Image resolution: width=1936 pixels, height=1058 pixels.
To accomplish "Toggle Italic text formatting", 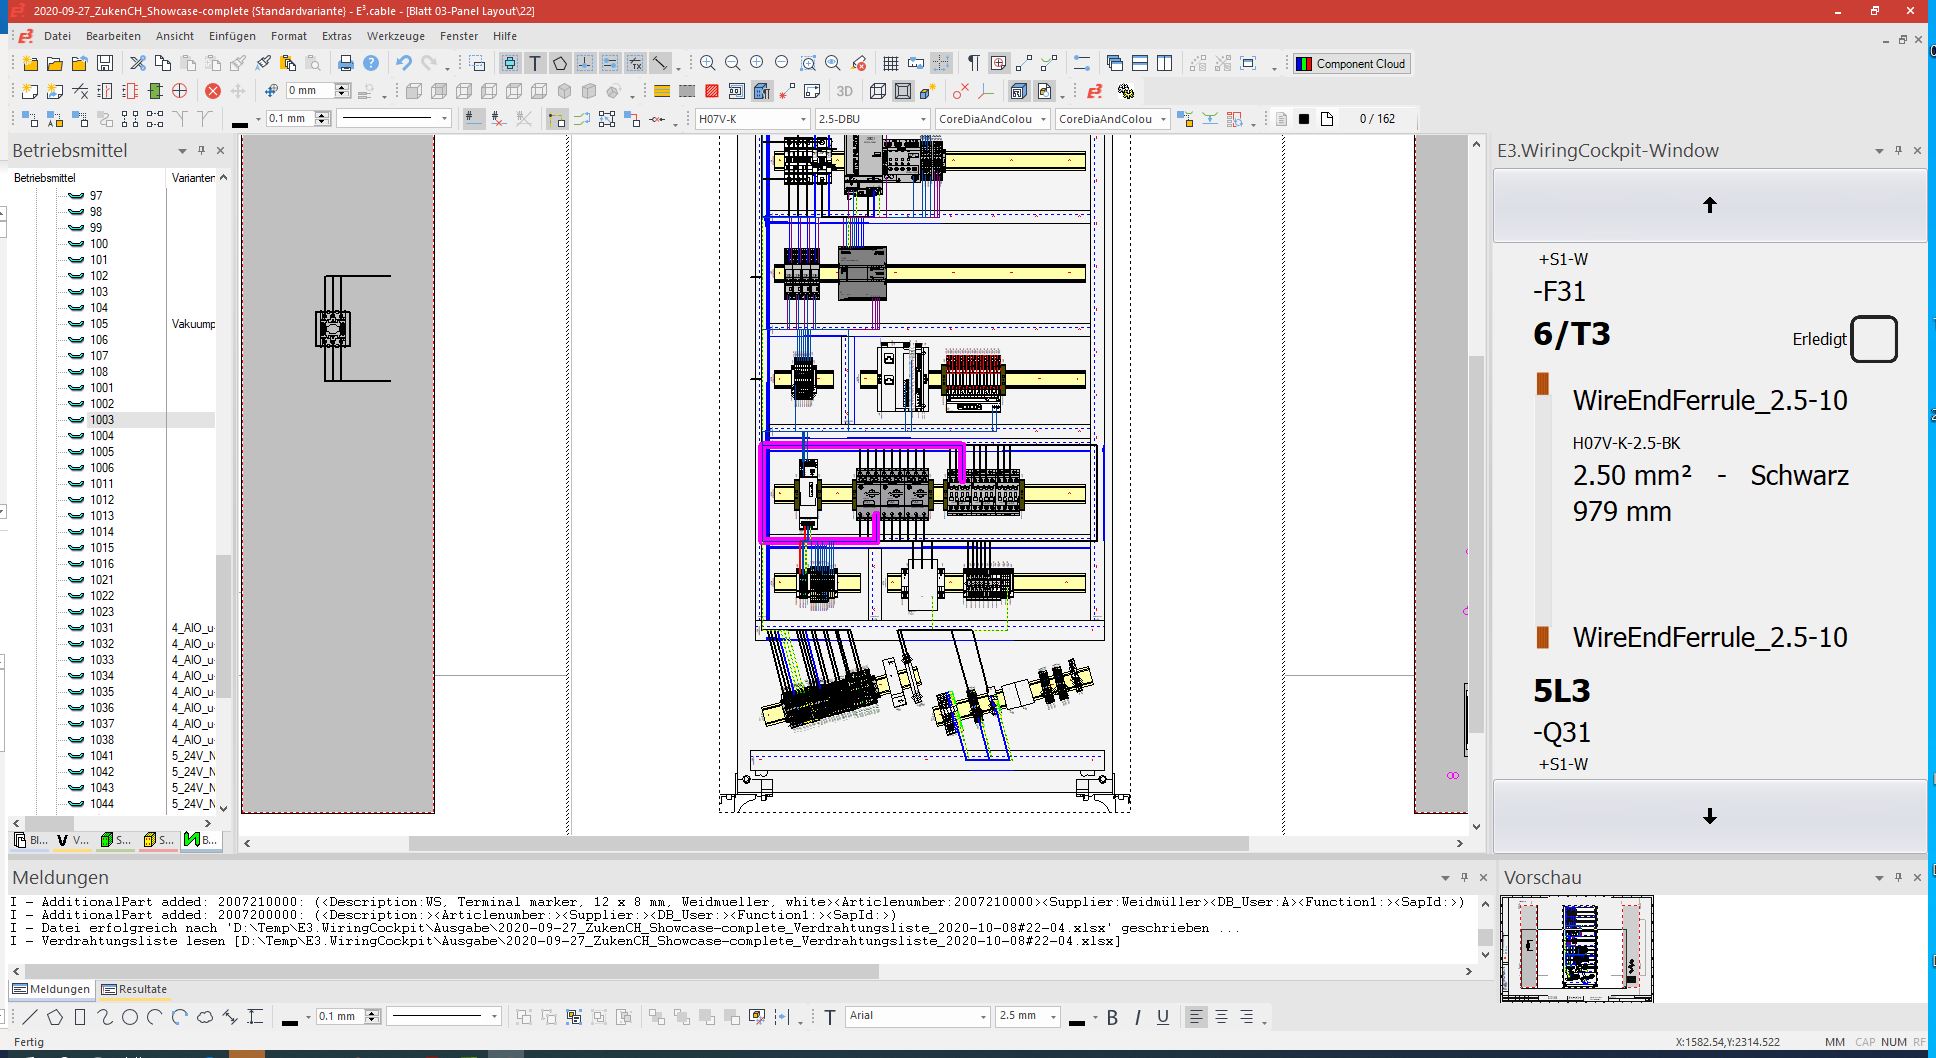I will 1137,1017.
